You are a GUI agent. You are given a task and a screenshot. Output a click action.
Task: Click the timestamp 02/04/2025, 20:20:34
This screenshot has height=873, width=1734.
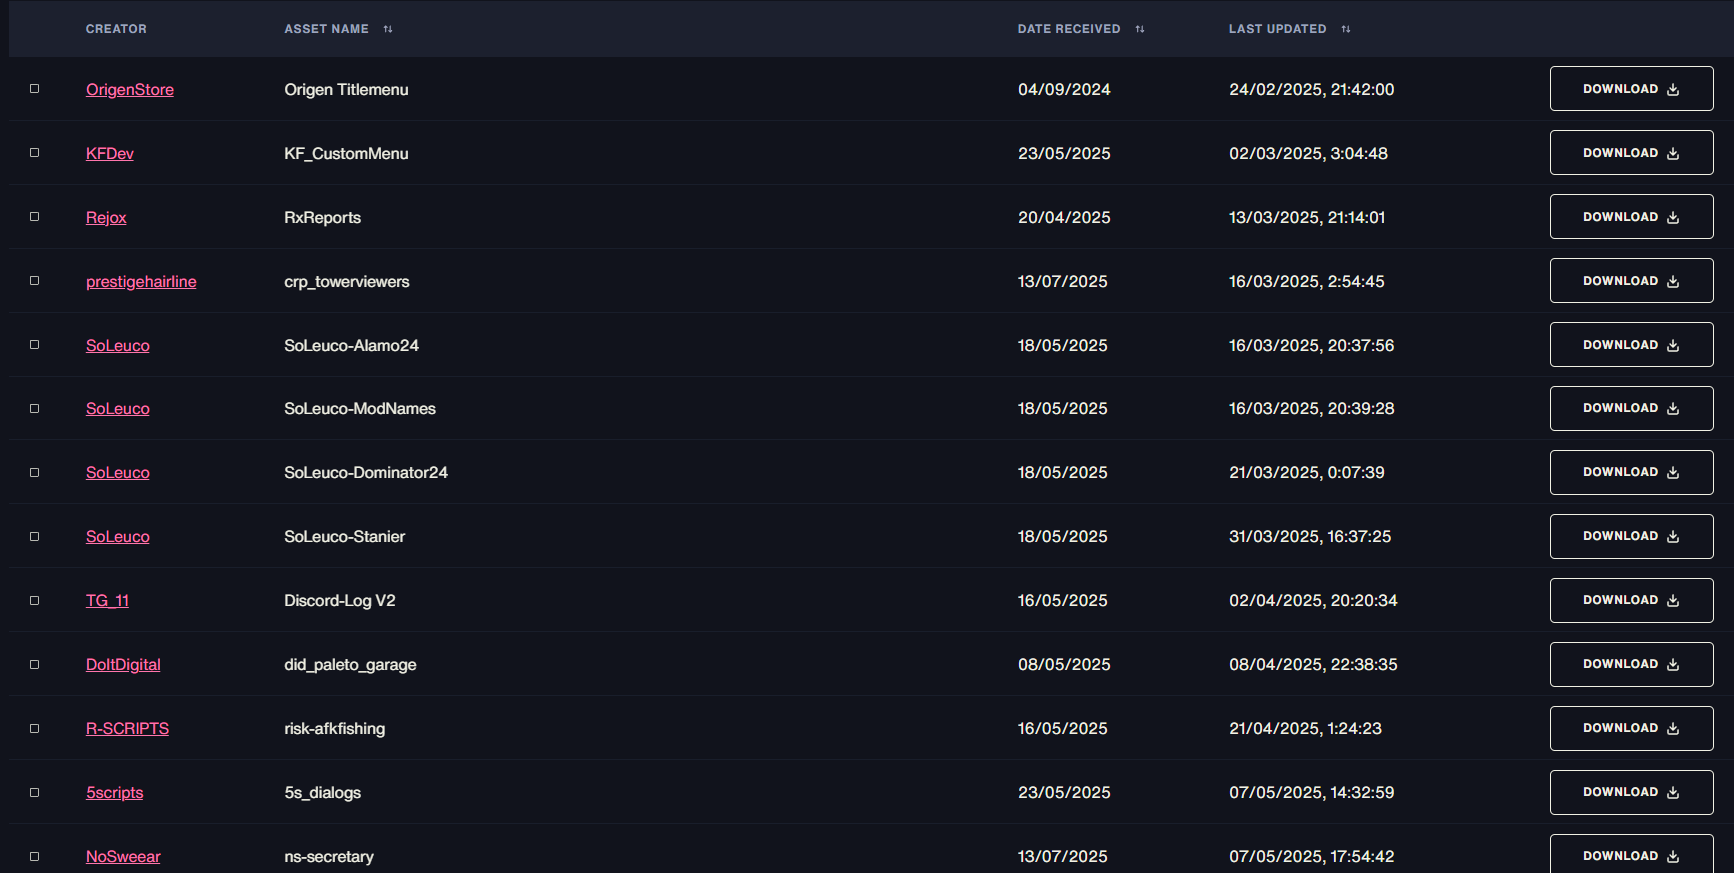pyautogui.click(x=1313, y=601)
